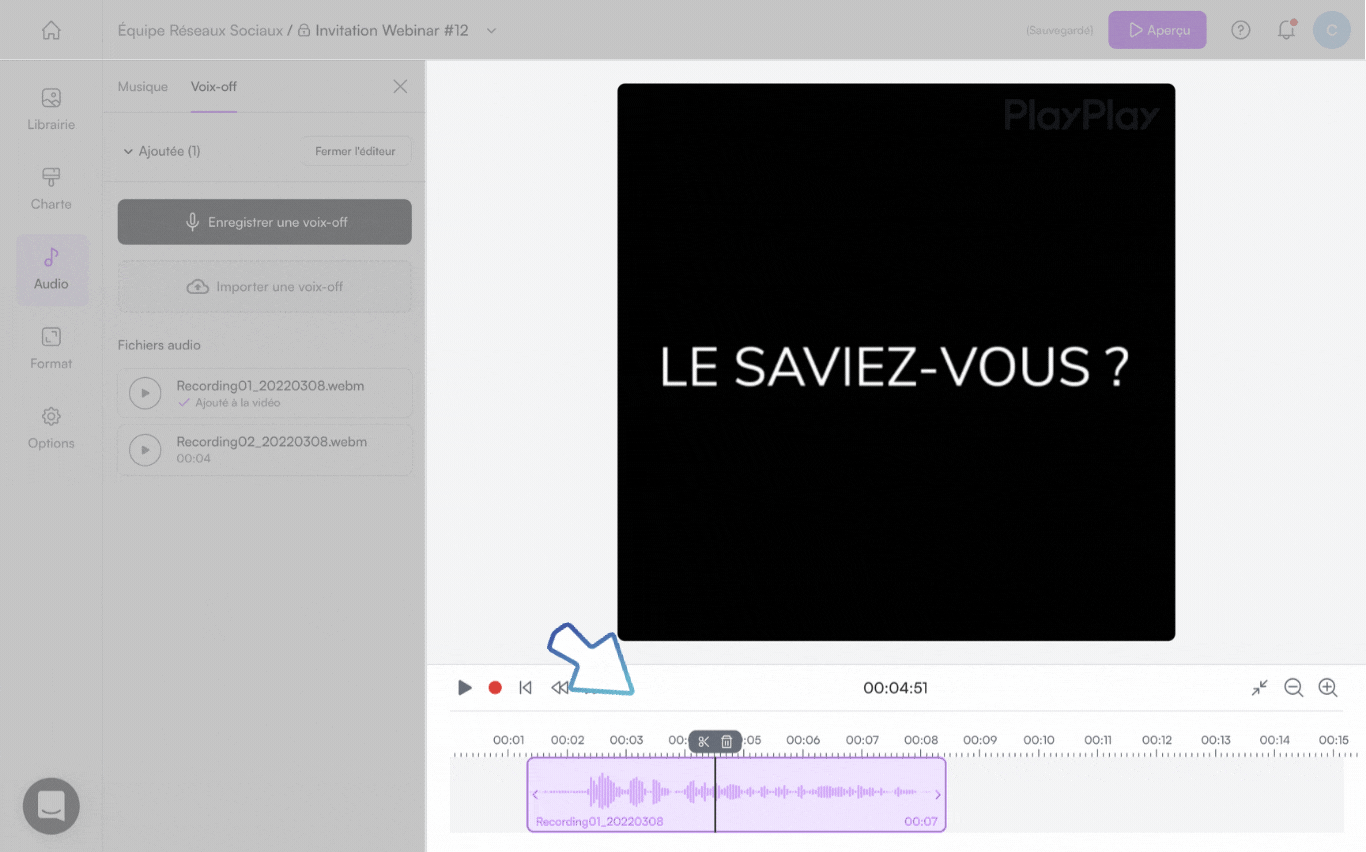1366x852 pixels.
Task: Click the right trim handle of Recording01 clip
Action: [938, 795]
